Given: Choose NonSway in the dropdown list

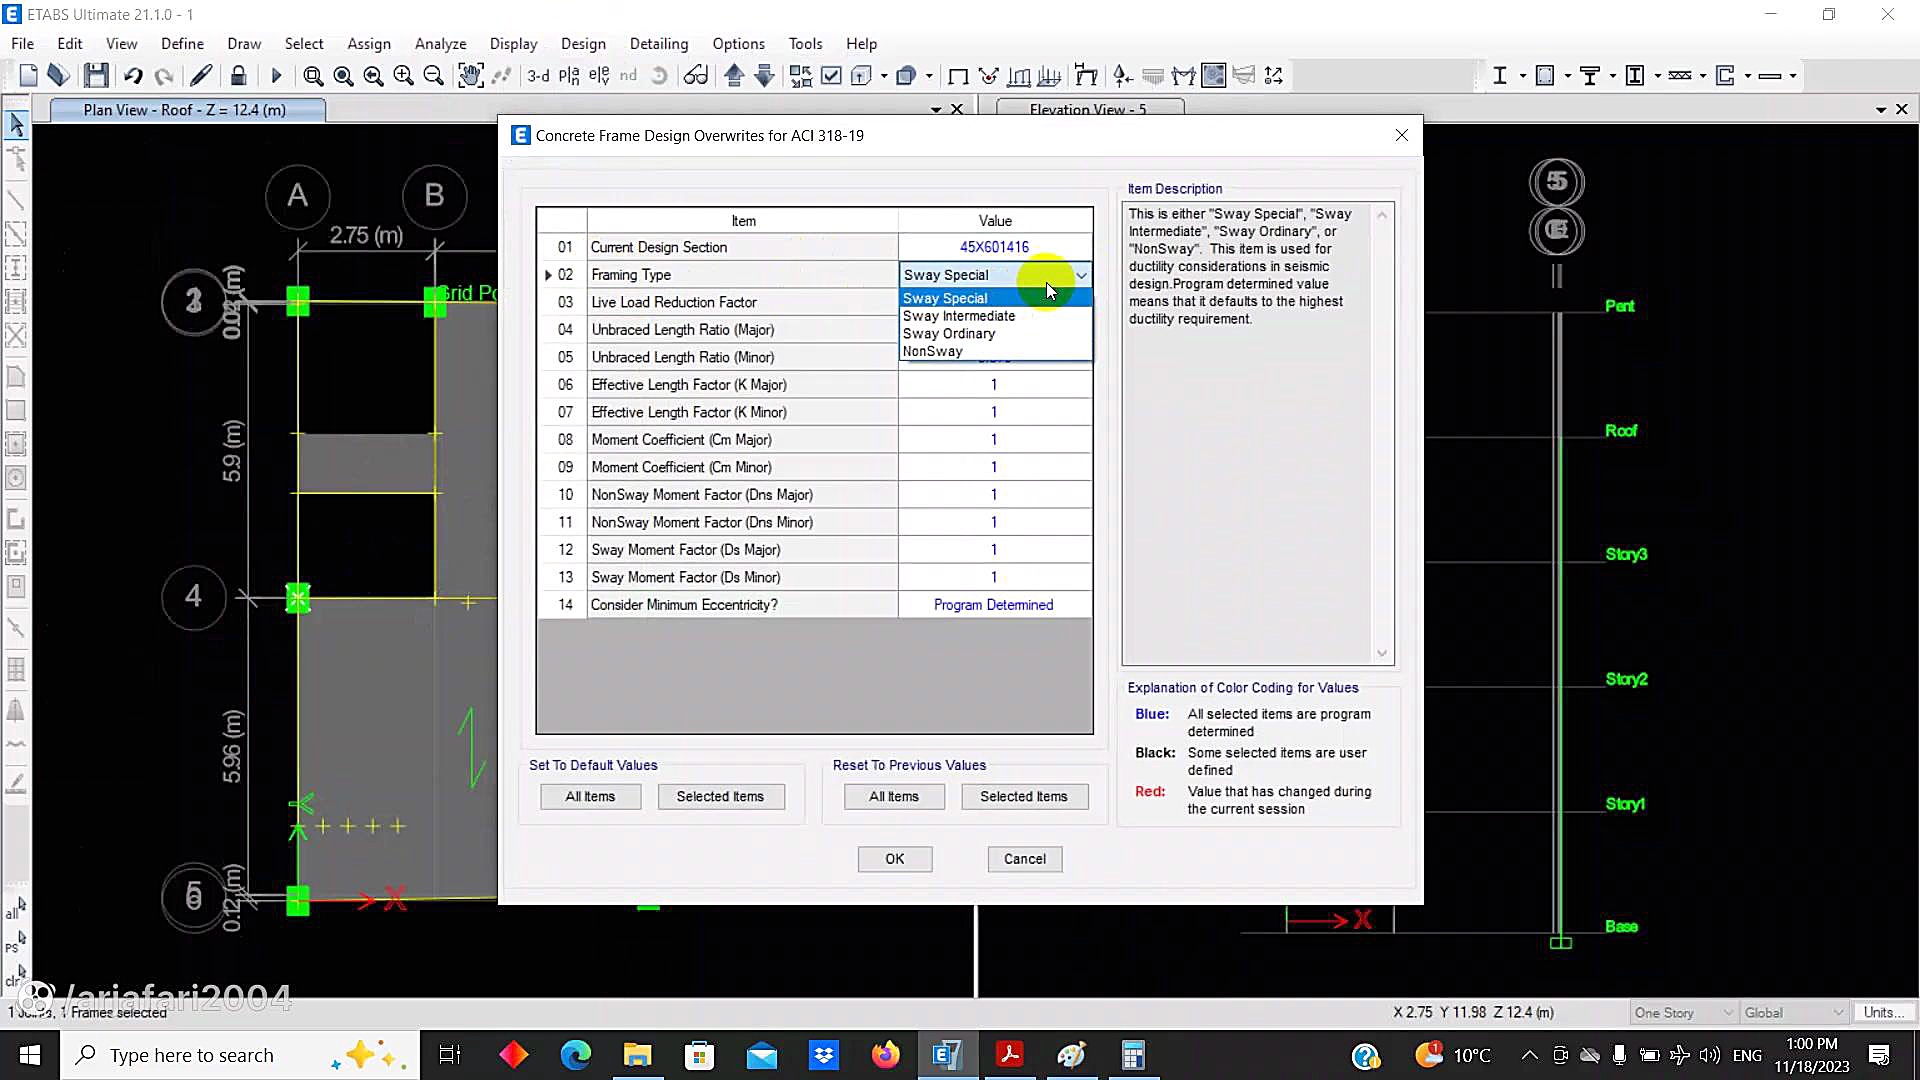Looking at the screenshot, I should tap(995, 351).
